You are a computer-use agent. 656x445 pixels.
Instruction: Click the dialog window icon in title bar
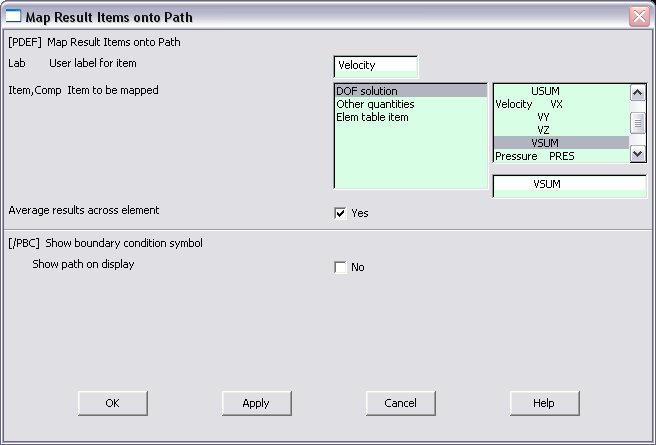click(13, 16)
